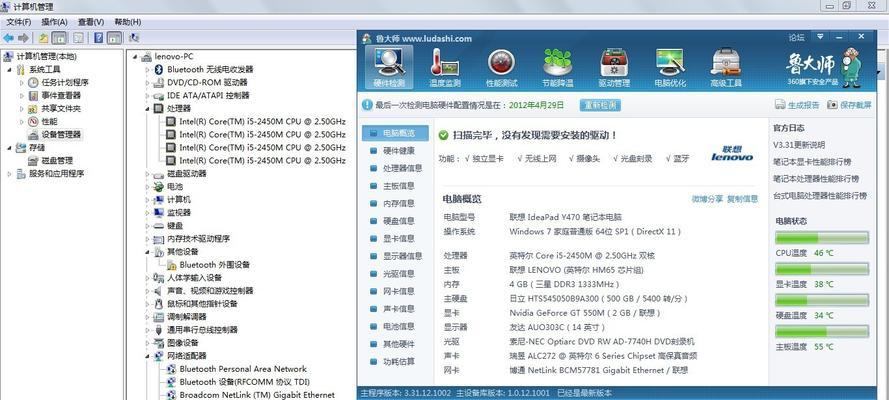Collapse 其他设备 device category
This screenshot has width=889, height=400.
147,252
